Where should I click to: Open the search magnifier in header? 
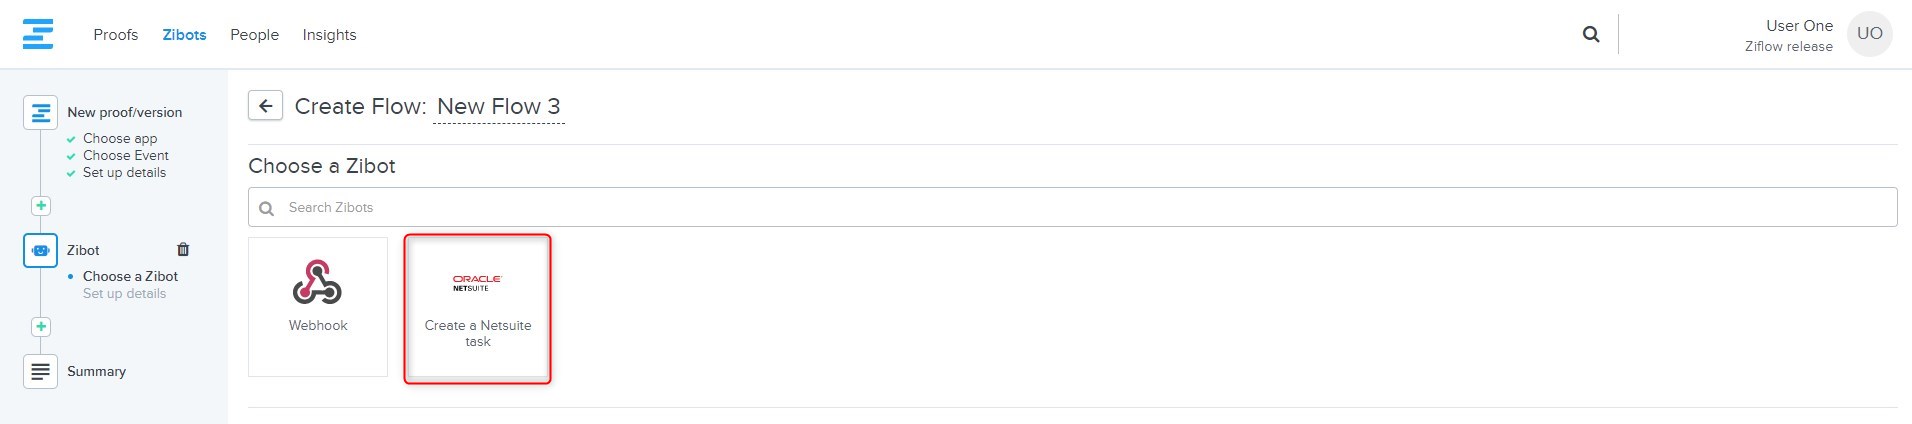1591,34
